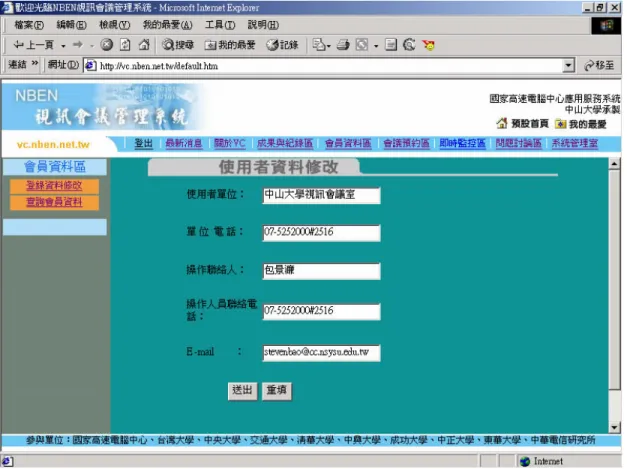
Task: Click the Discuss toolbar icon
Action: click(391, 45)
